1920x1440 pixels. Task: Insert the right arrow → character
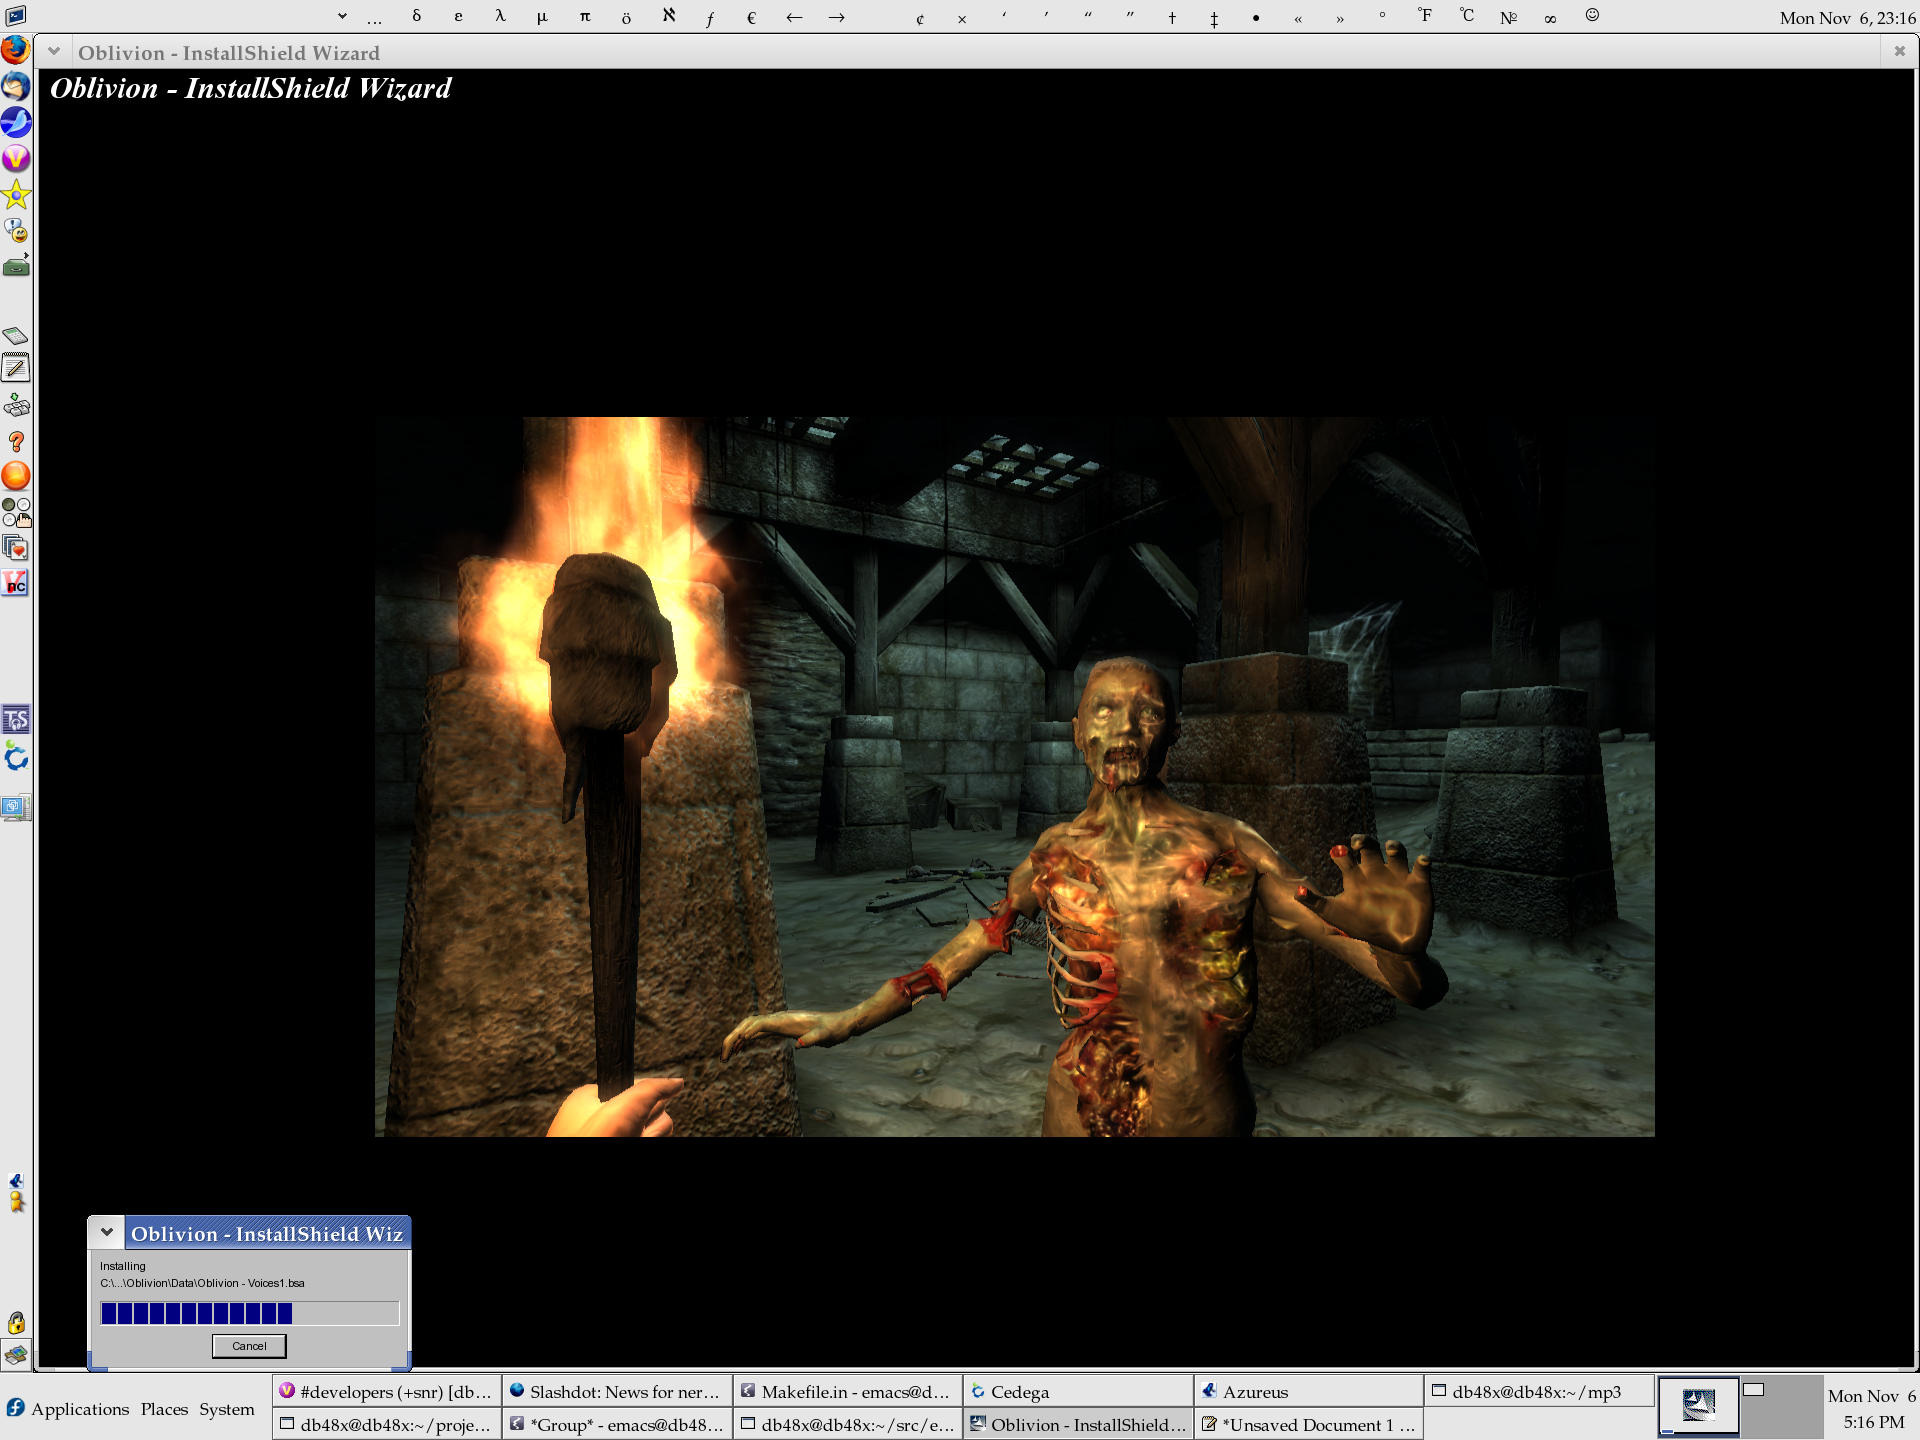(x=836, y=16)
